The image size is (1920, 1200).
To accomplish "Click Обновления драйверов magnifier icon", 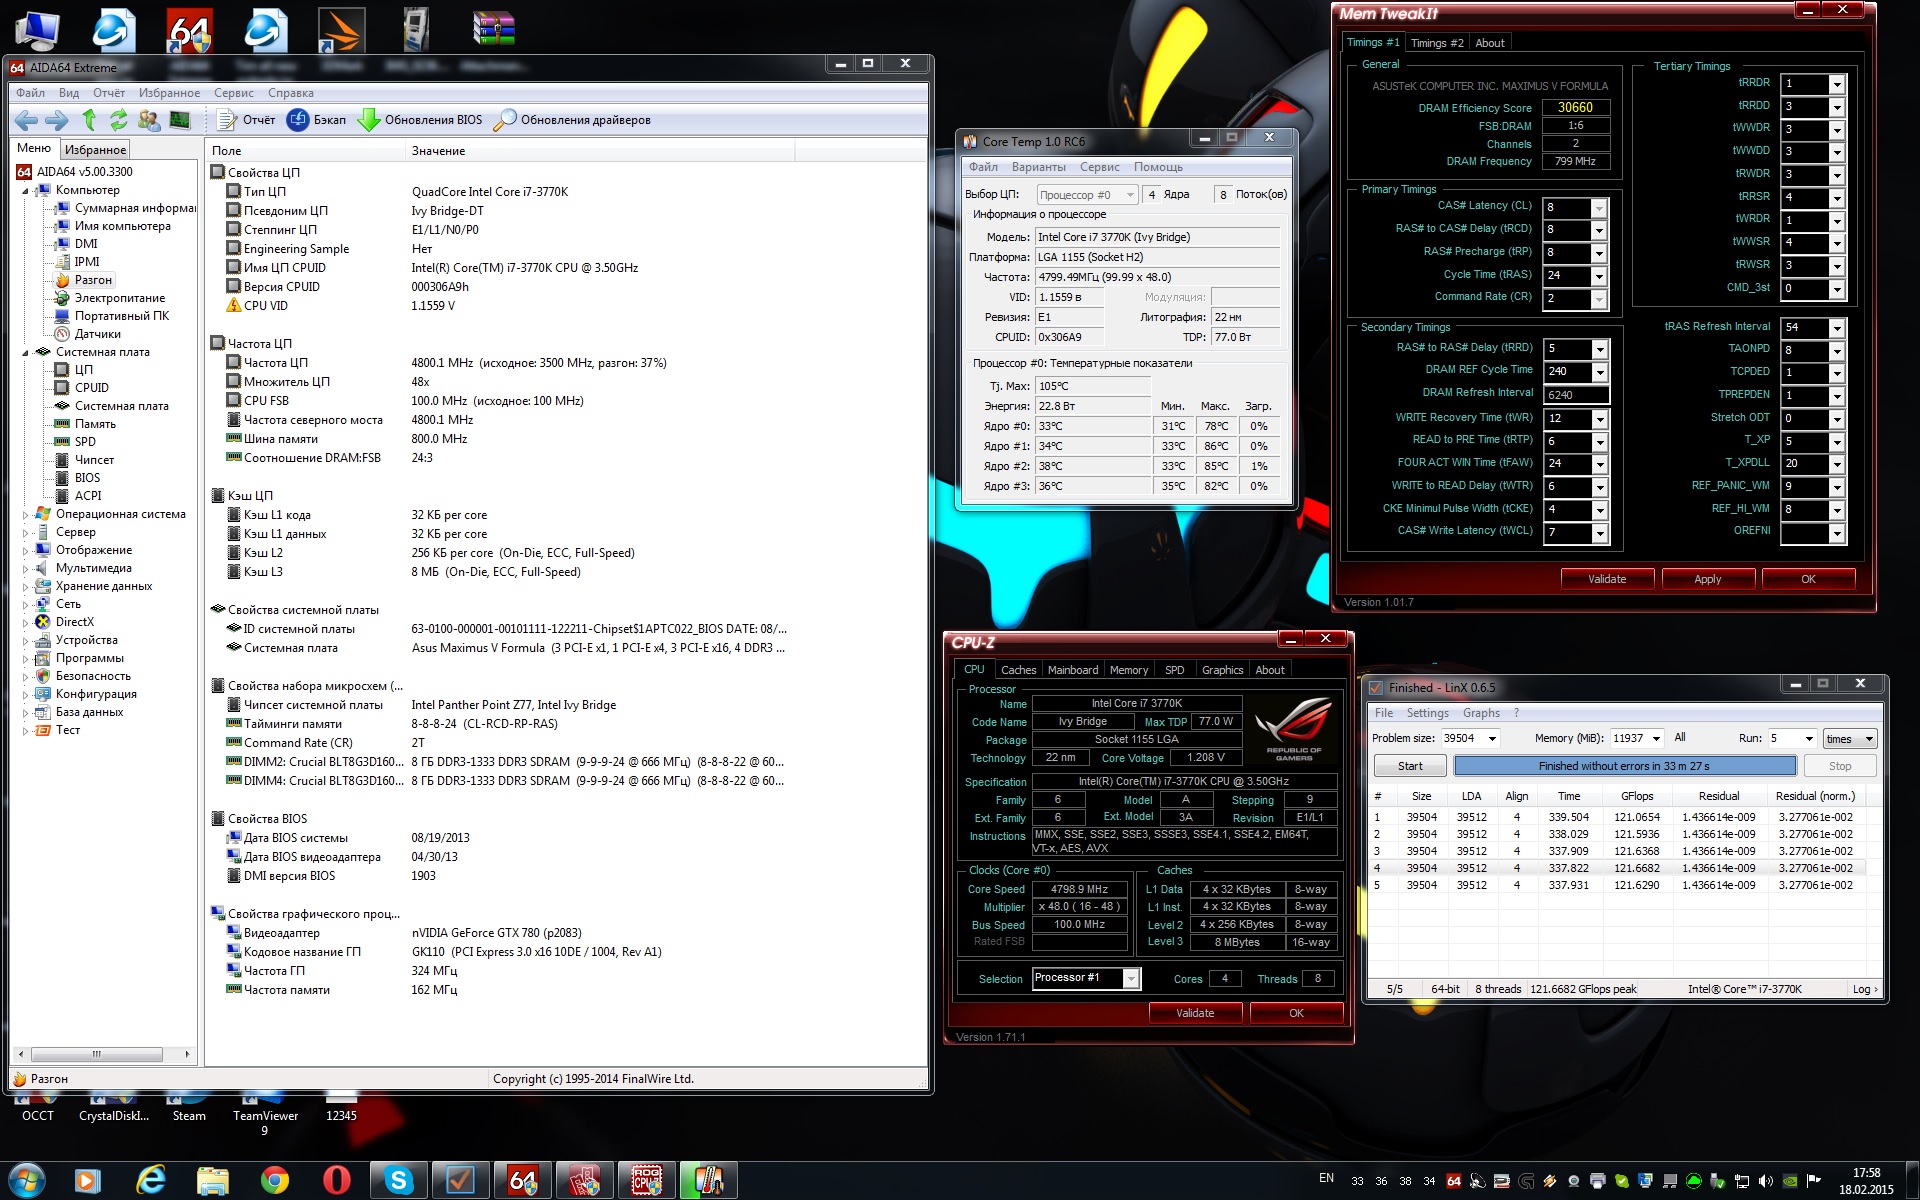I will coord(505,120).
